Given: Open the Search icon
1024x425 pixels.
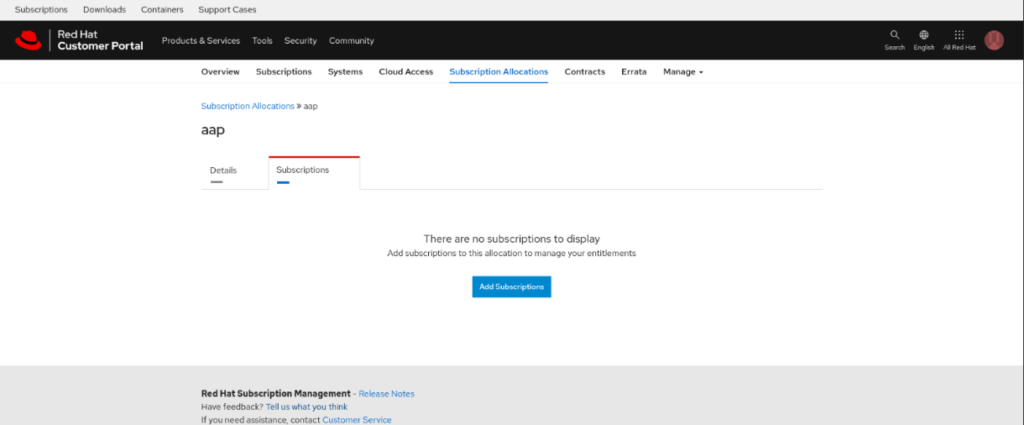Looking at the screenshot, I should tap(895, 40).
